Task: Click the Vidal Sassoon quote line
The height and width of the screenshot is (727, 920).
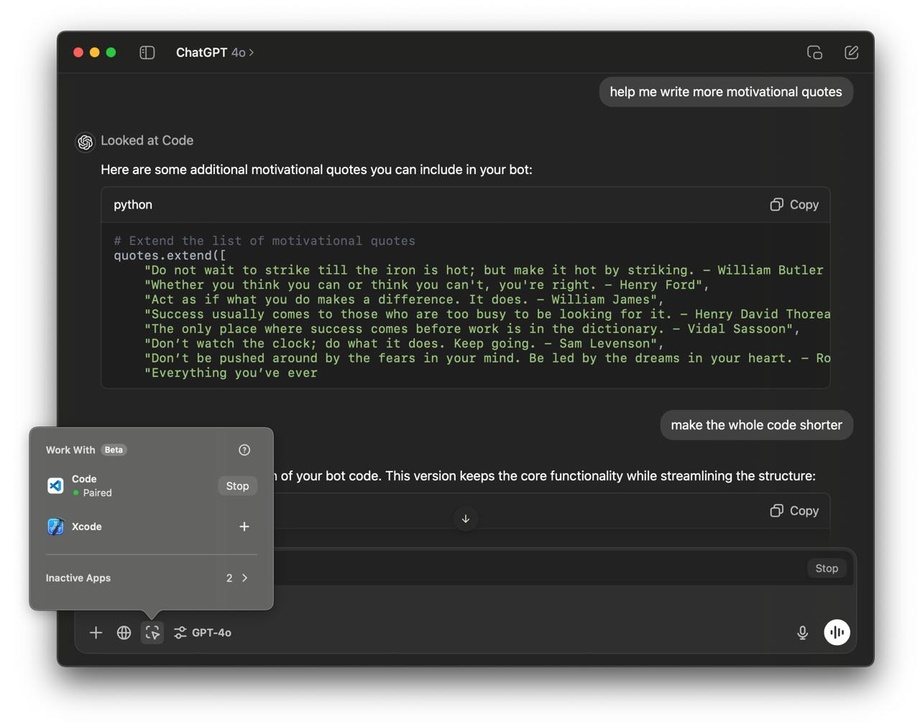Action: click(472, 329)
